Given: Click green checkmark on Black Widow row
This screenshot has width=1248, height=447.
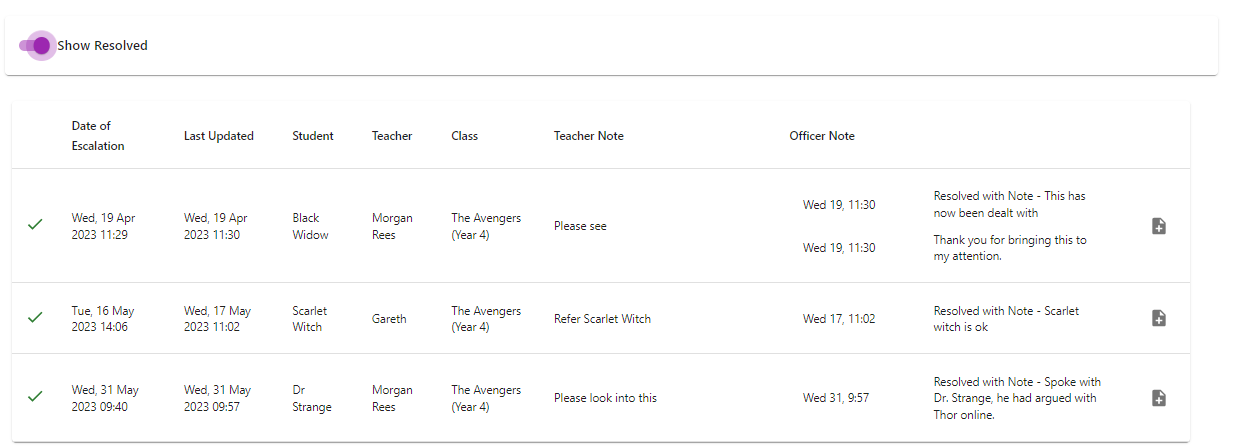Looking at the screenshot, I should (x=35, y=226).
